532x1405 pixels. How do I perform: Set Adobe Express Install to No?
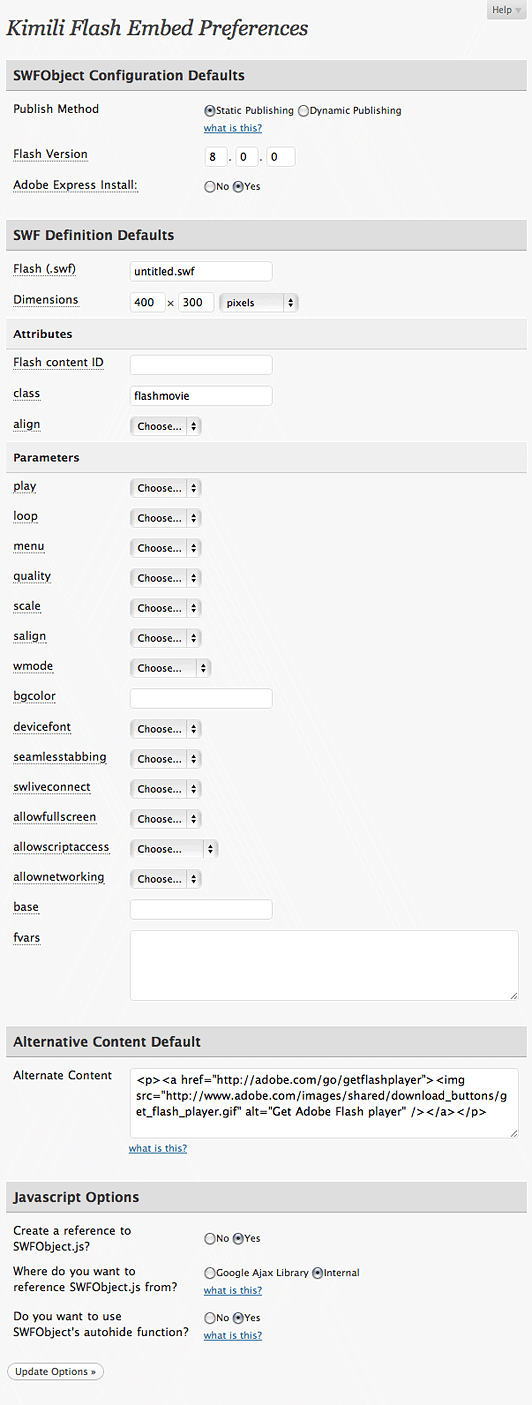(x=209, y=186)
